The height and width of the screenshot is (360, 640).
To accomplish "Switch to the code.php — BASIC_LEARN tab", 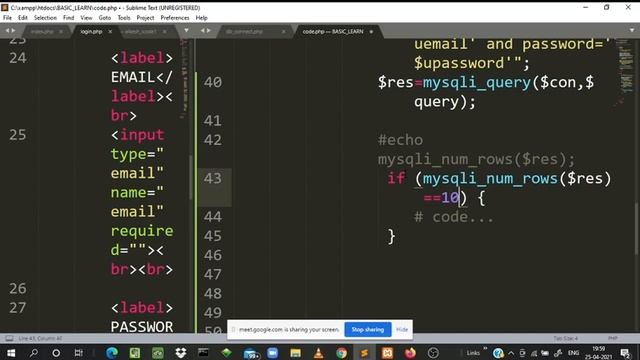I will pyautogui.click(x=333, y=31).
